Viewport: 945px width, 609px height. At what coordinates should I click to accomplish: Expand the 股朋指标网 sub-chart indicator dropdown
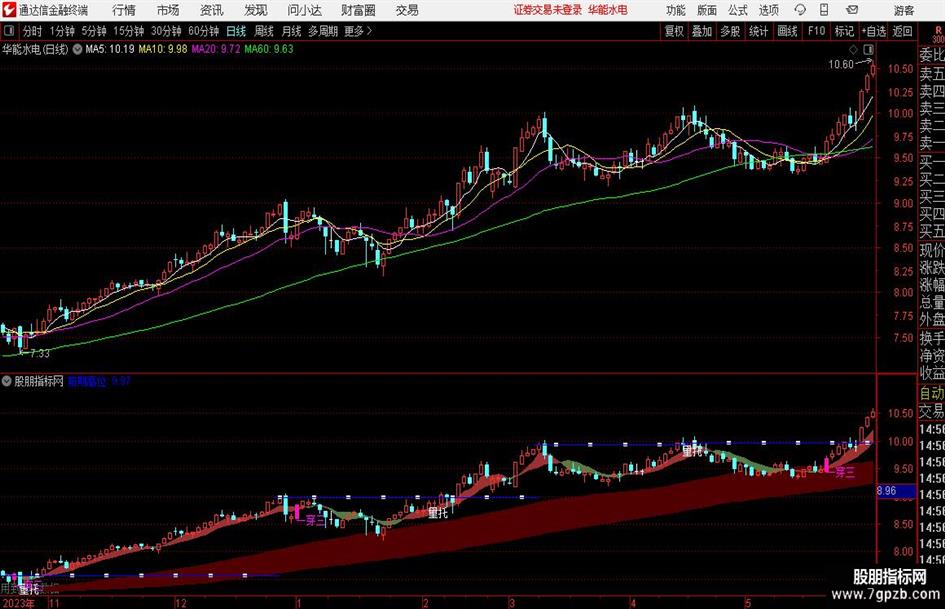(x=7, y=381)
